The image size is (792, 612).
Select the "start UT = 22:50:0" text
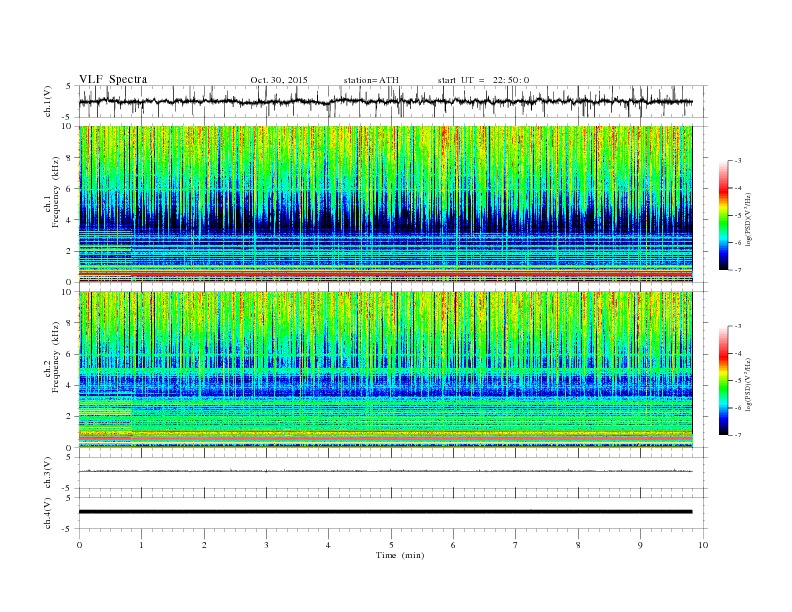(x=483, y=80)
